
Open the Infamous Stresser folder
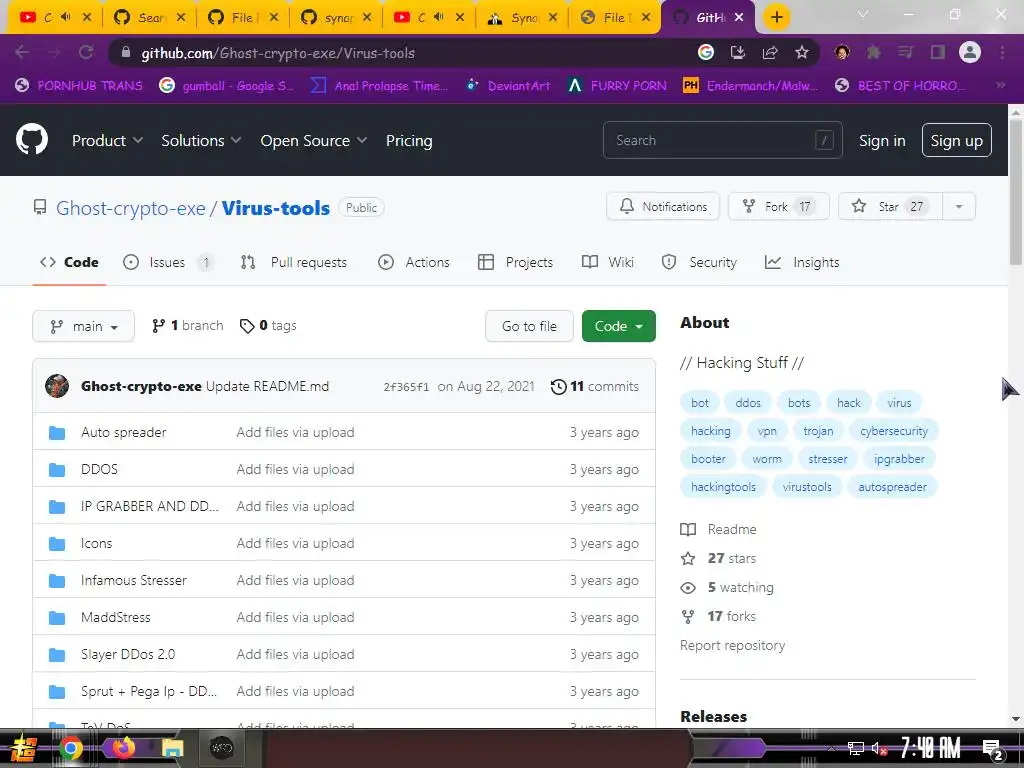pos(133,580)
